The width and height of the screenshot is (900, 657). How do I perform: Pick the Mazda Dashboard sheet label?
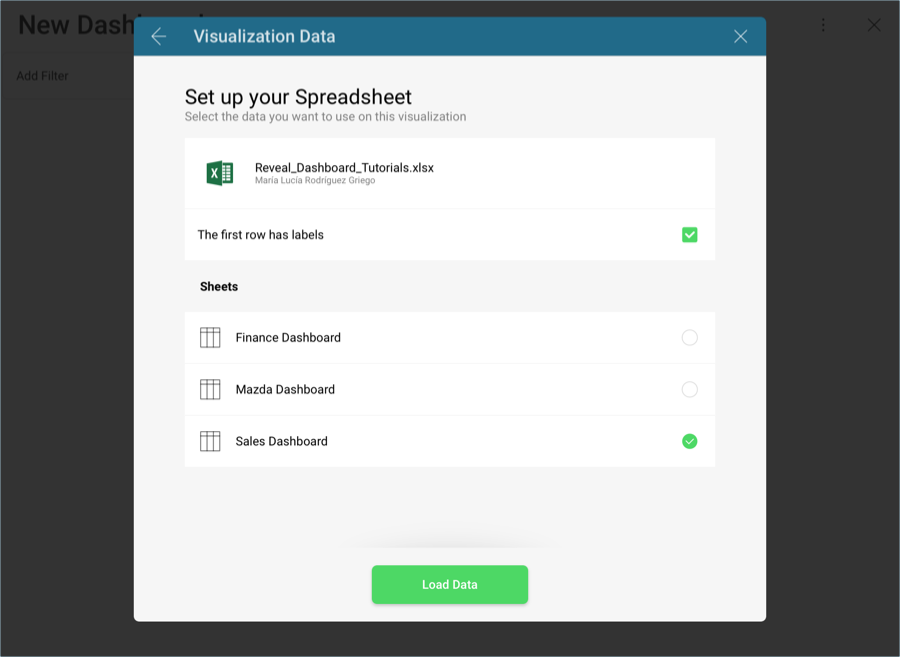coord(285,390)
